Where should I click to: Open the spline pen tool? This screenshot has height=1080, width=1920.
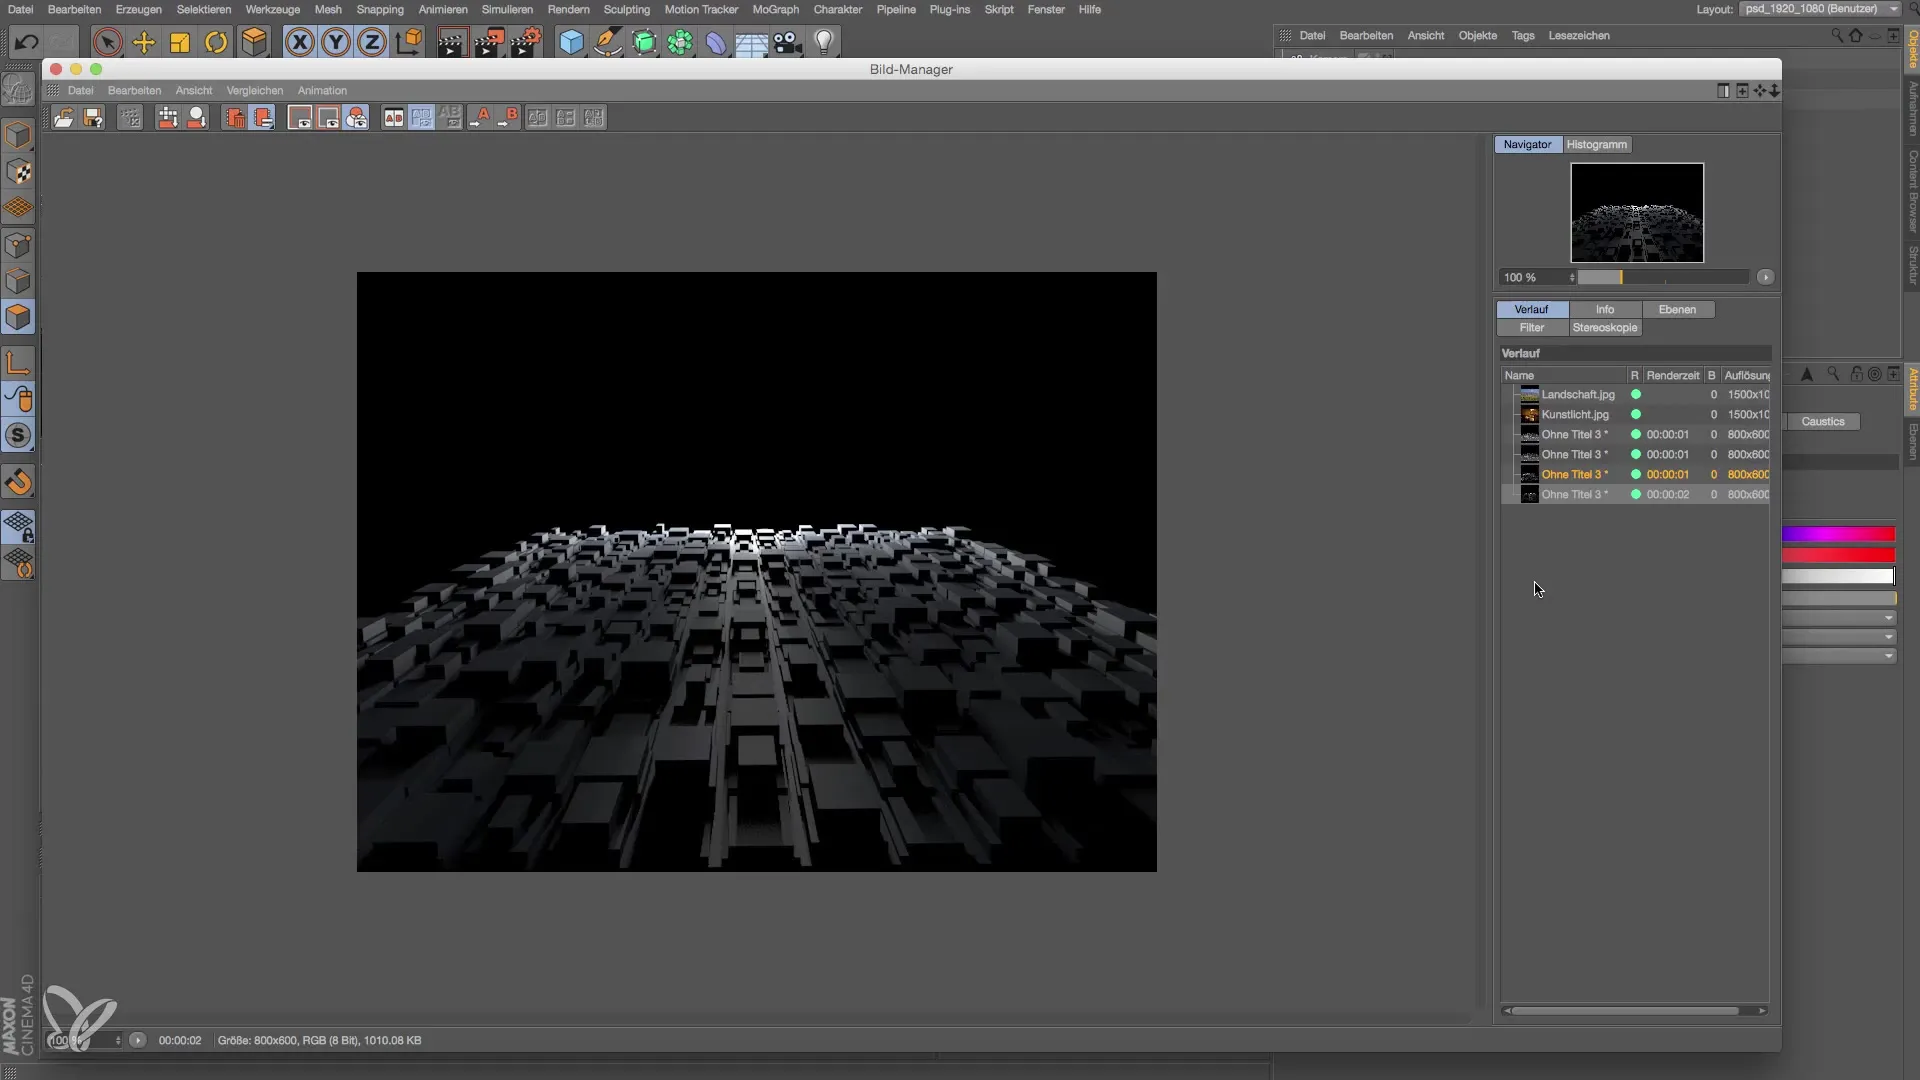click(607, 42)
